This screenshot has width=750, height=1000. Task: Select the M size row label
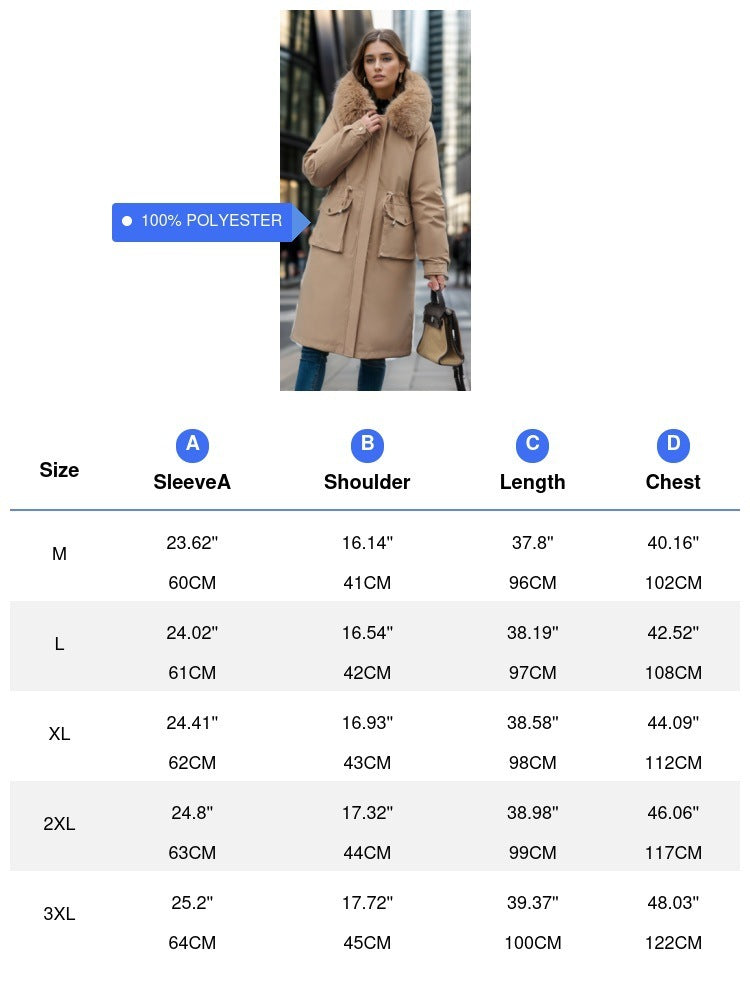pyautogui.click(x=59, y=554)
